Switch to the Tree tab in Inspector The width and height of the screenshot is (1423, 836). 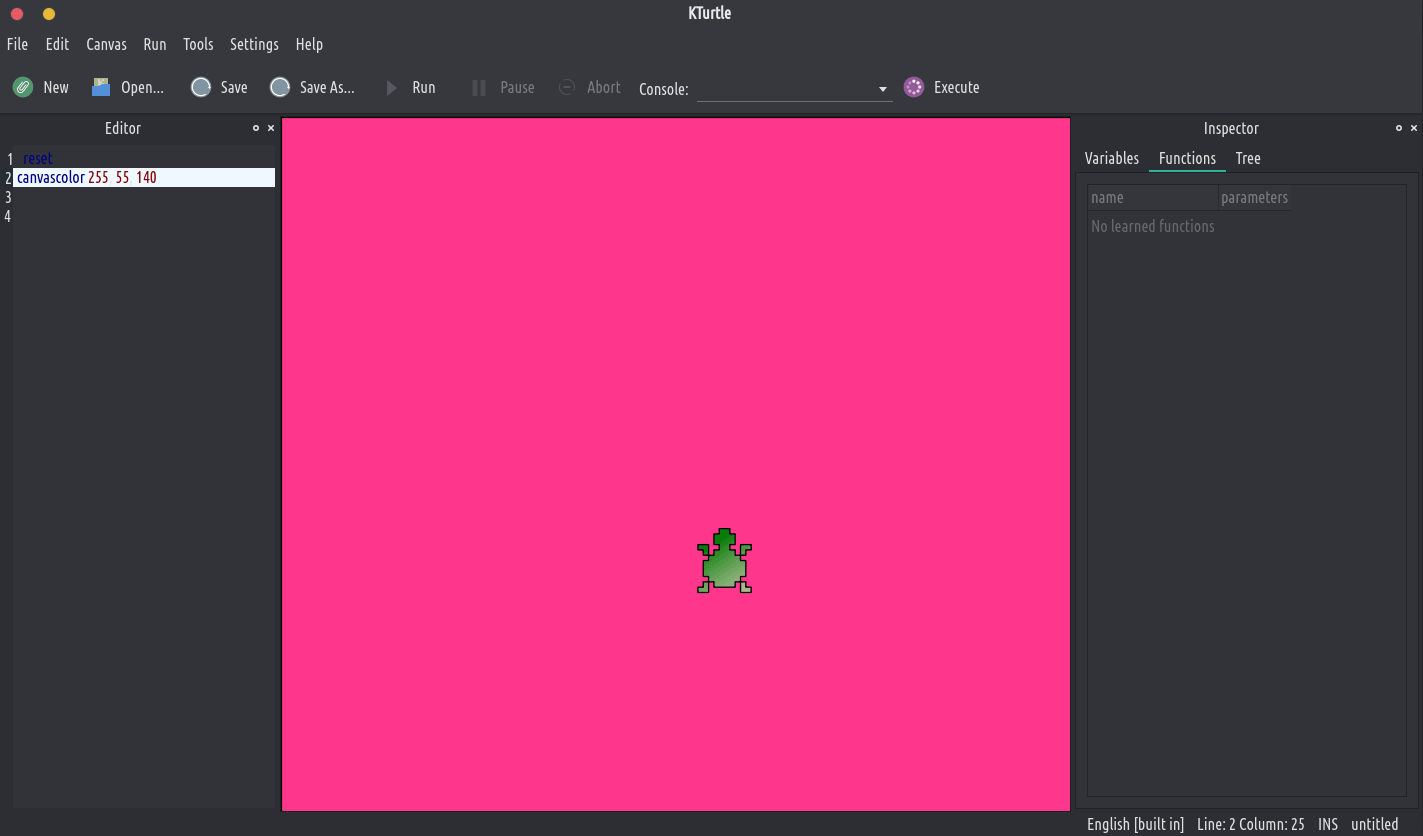point(1248,158)
